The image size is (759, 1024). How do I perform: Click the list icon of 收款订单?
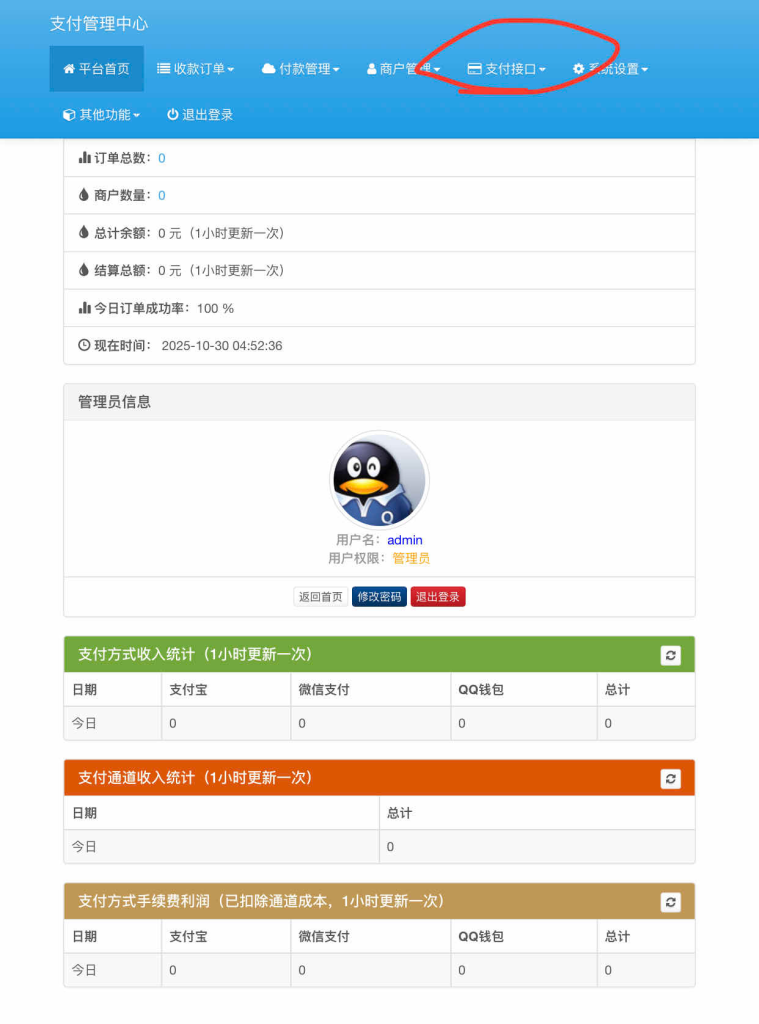(x=163, y=69)
